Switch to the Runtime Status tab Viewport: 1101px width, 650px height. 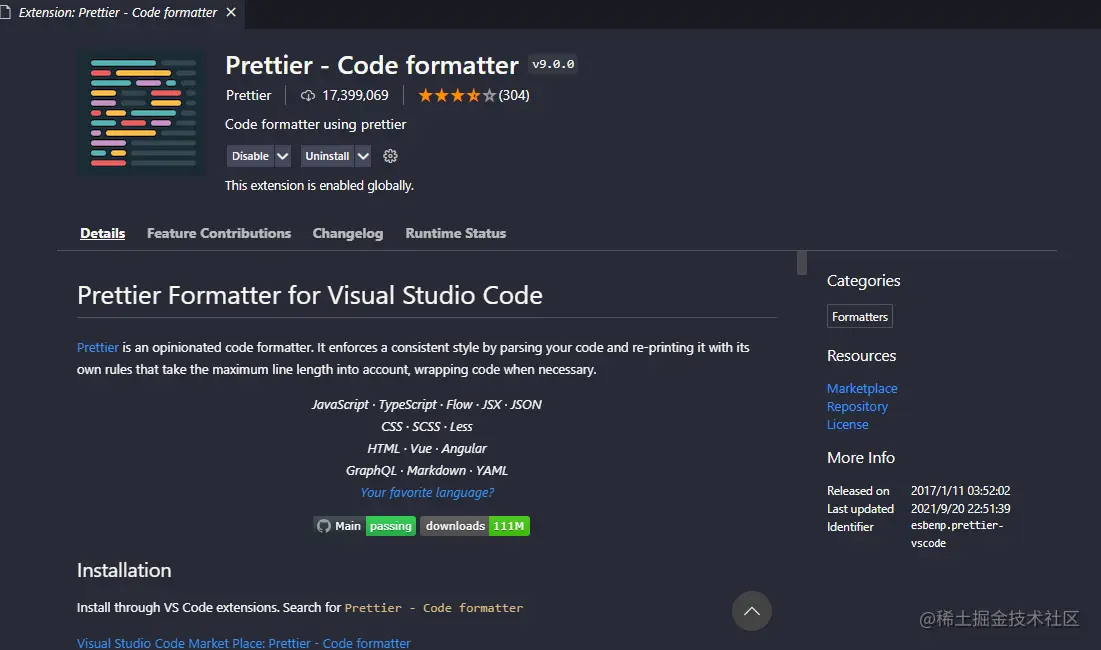pyautogui.click(x=456, y=233)
